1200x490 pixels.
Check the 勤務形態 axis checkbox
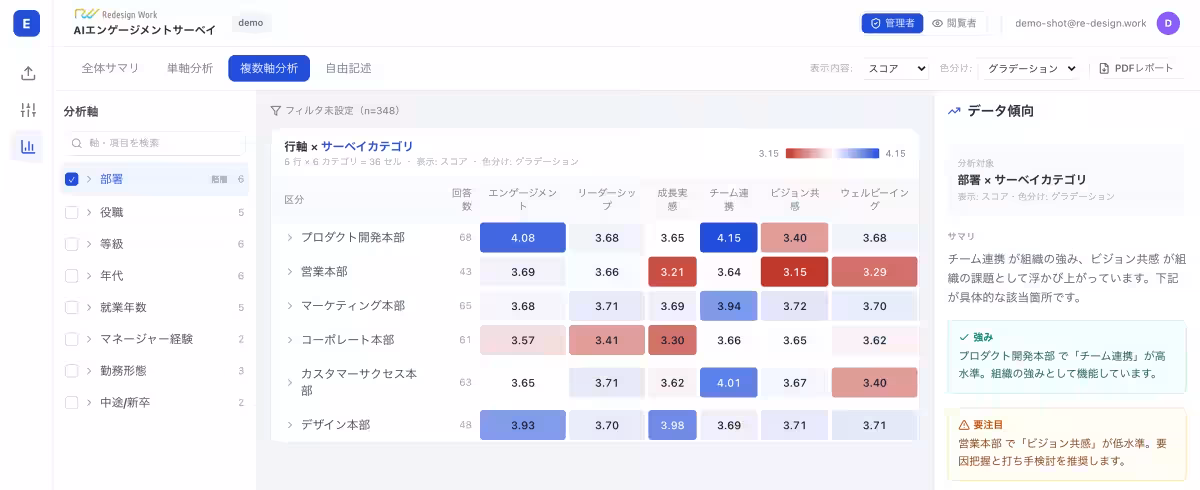pos(72,370)
